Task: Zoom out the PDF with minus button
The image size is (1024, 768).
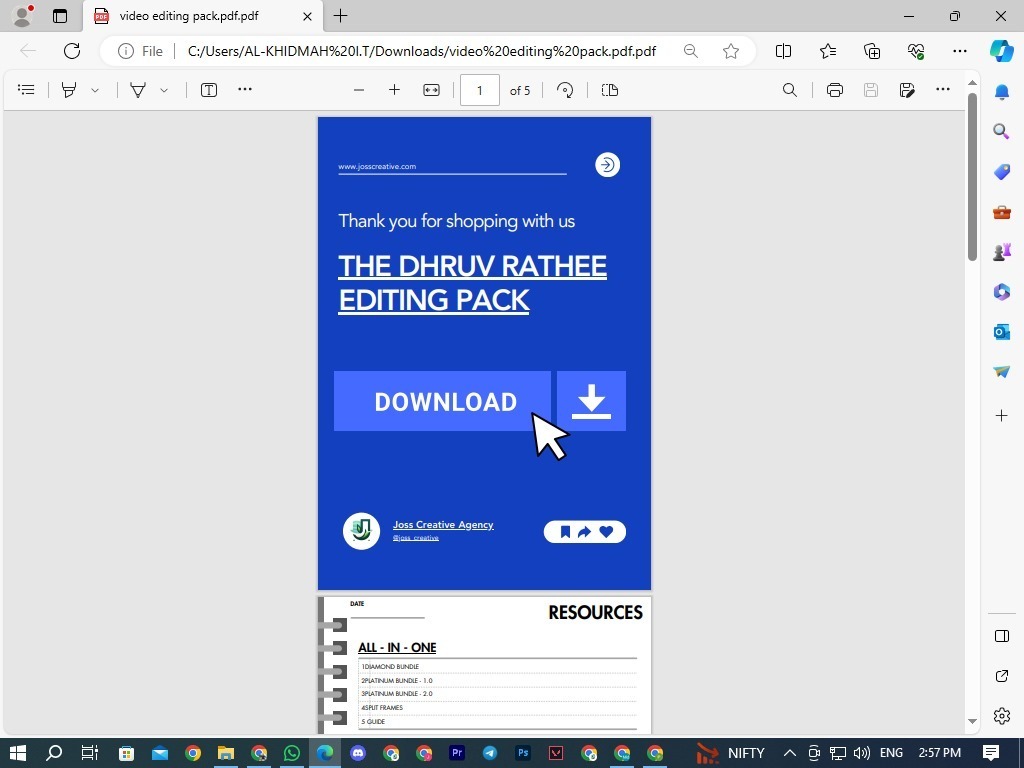Action: pyautogui.click(x=359, y=90)
